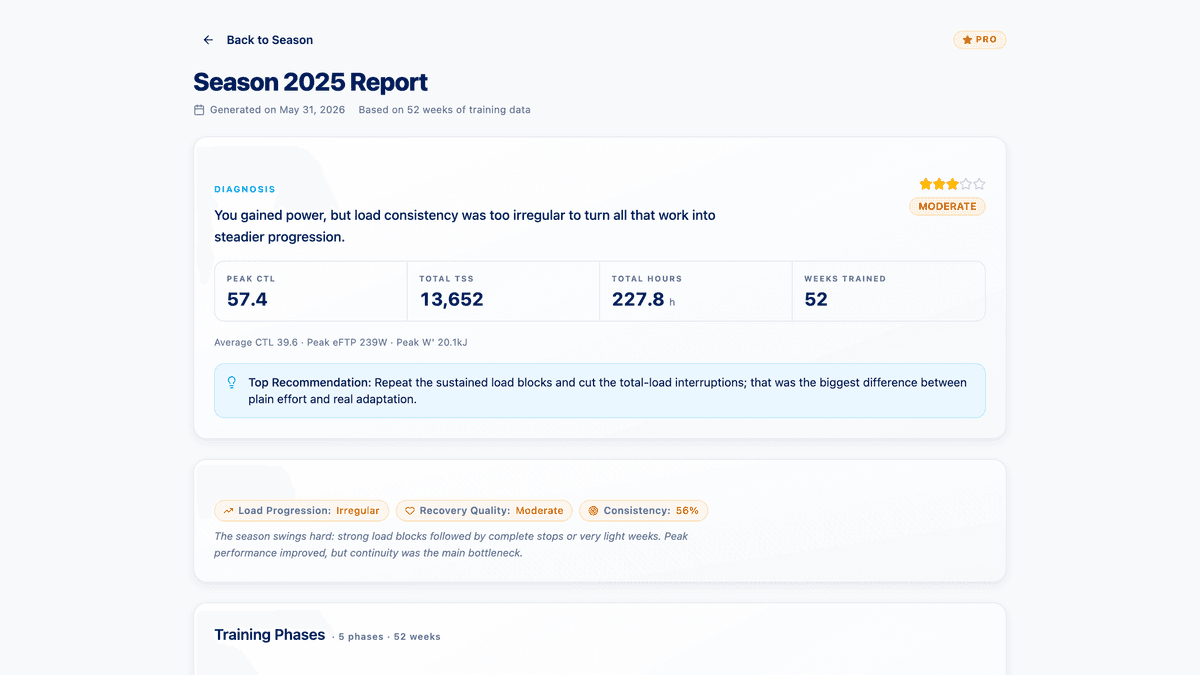Click the calendar icon beside generated date

point(199,110)
